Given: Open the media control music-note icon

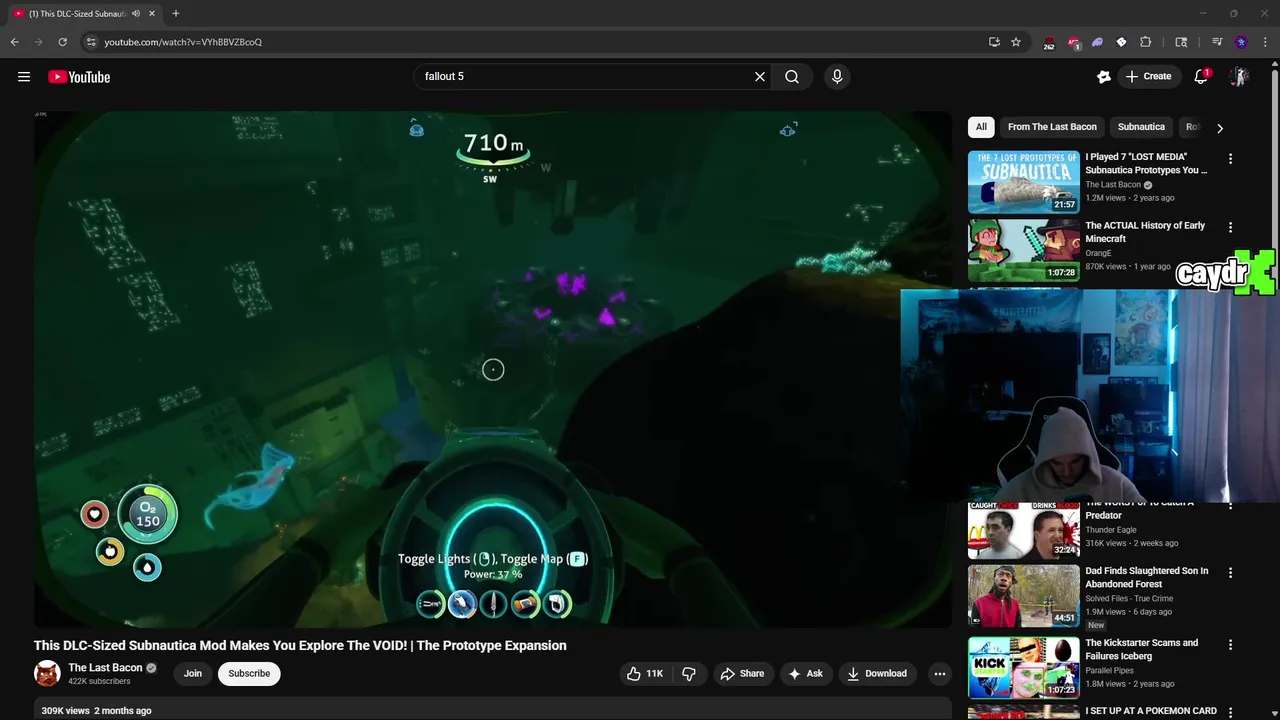Looking at the screenshot, I should (1217, 42).
